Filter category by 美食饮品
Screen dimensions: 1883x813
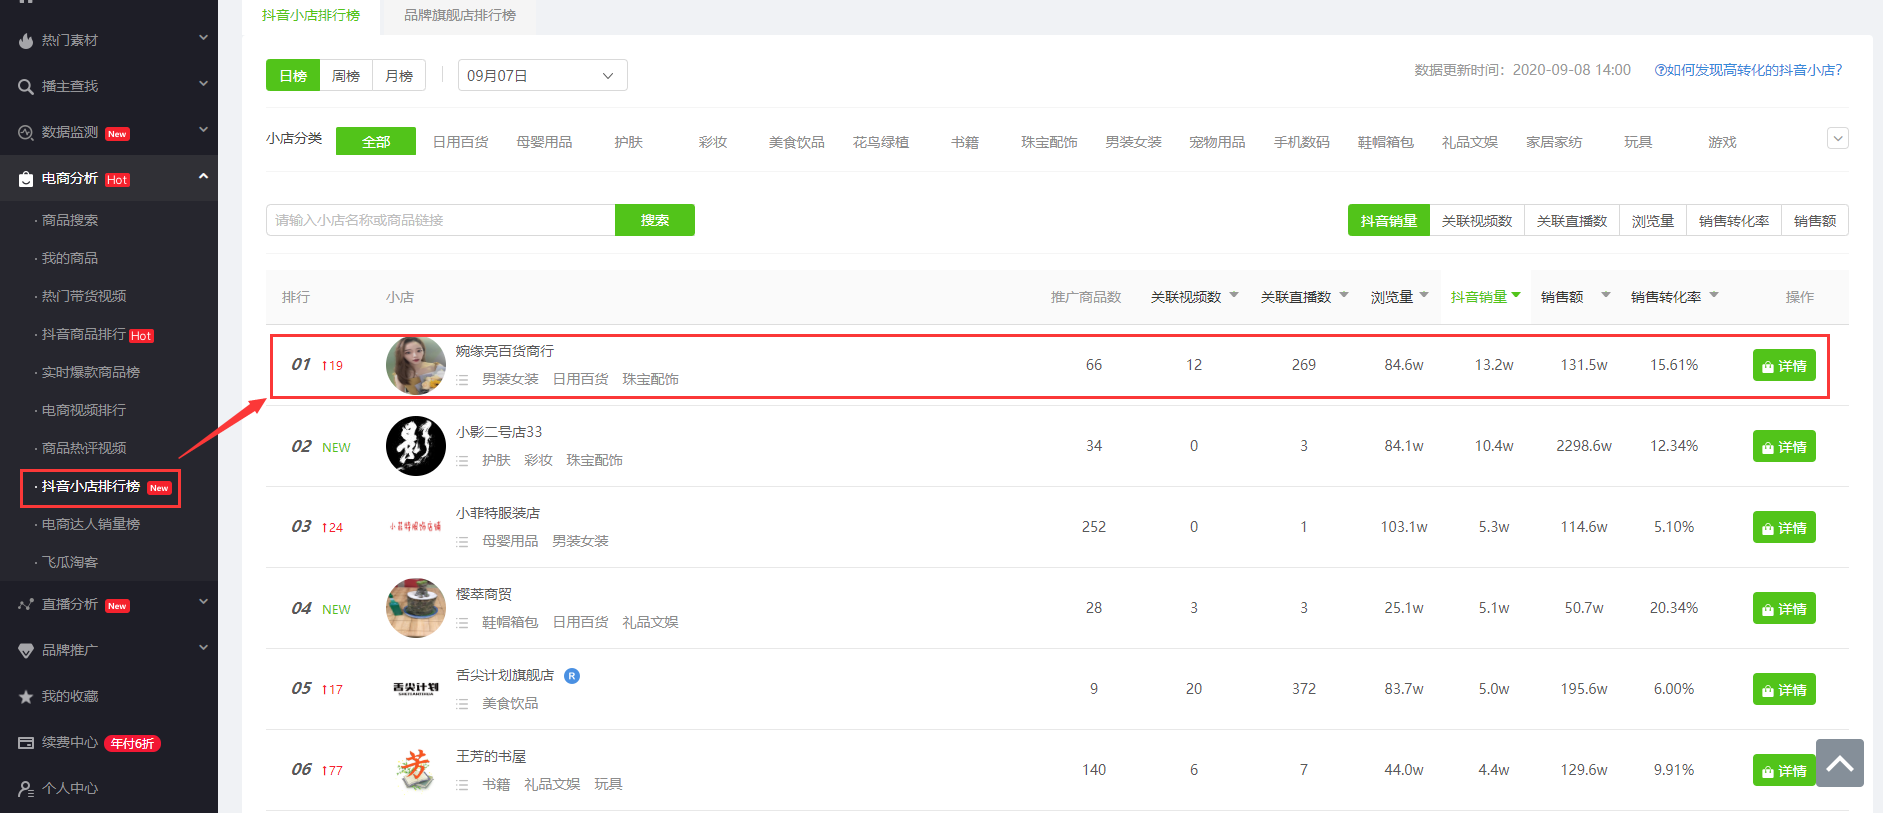tap(797, 142)
